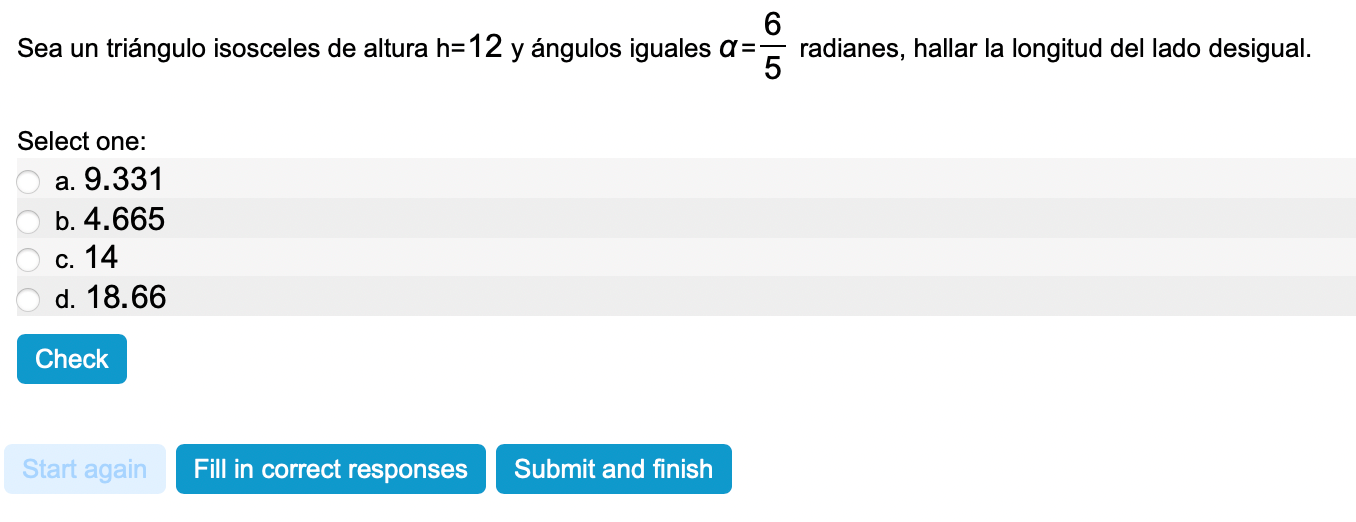
Task: Click the answer text 4.665
Action: (x=124, y=220)
